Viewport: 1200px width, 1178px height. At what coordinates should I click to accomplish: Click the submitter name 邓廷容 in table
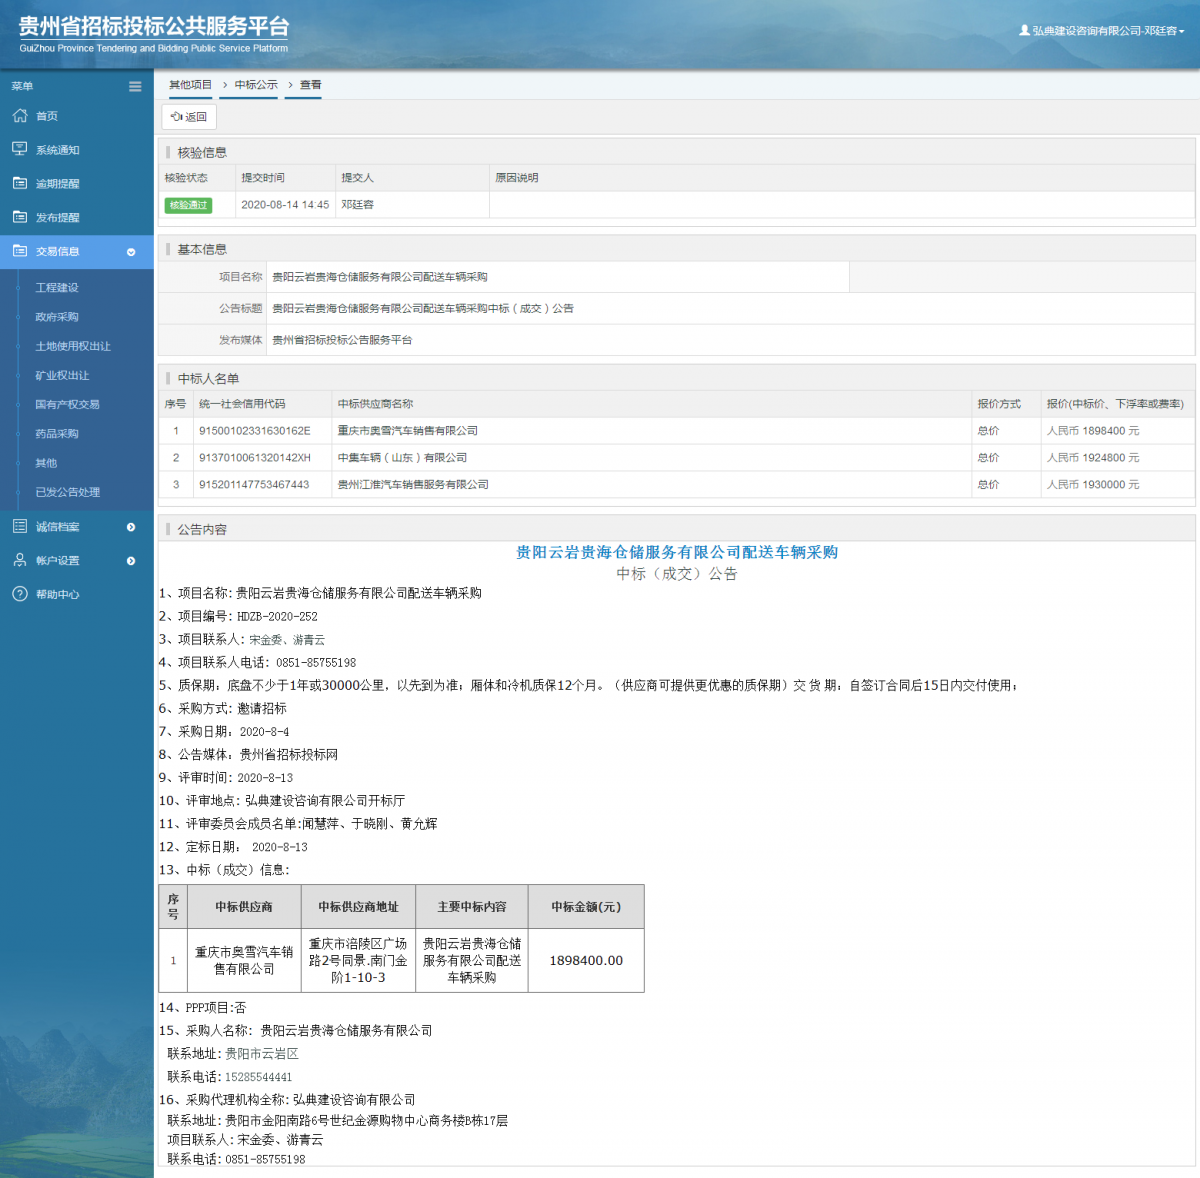tap(358, 205)
